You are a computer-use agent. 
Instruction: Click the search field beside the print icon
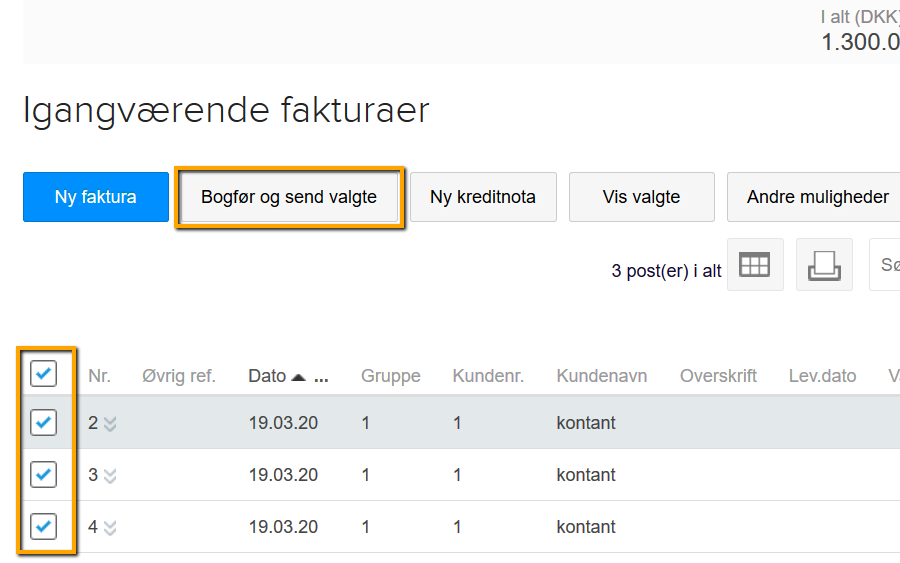point(885,265)
